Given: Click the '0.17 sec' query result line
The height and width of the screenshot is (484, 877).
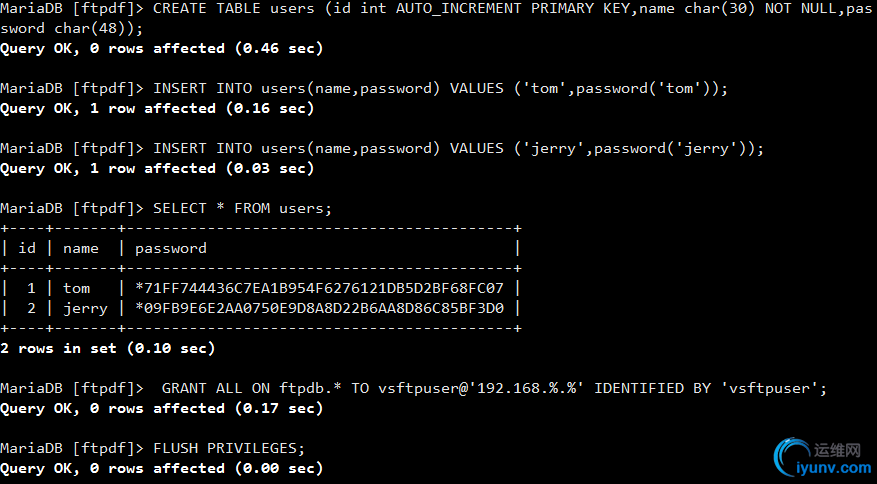Looking at the screenshot, I should pos(162,408).
